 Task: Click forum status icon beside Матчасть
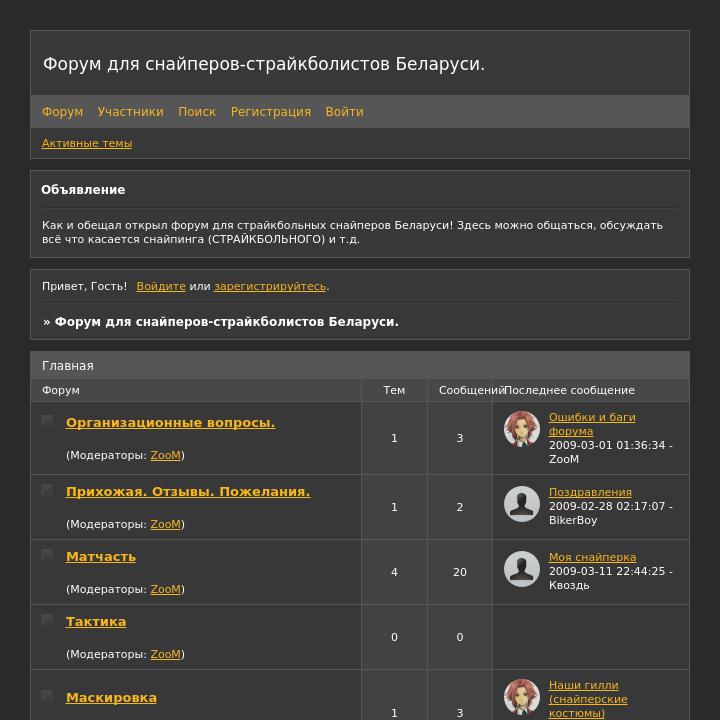click(x=47, y=555)
